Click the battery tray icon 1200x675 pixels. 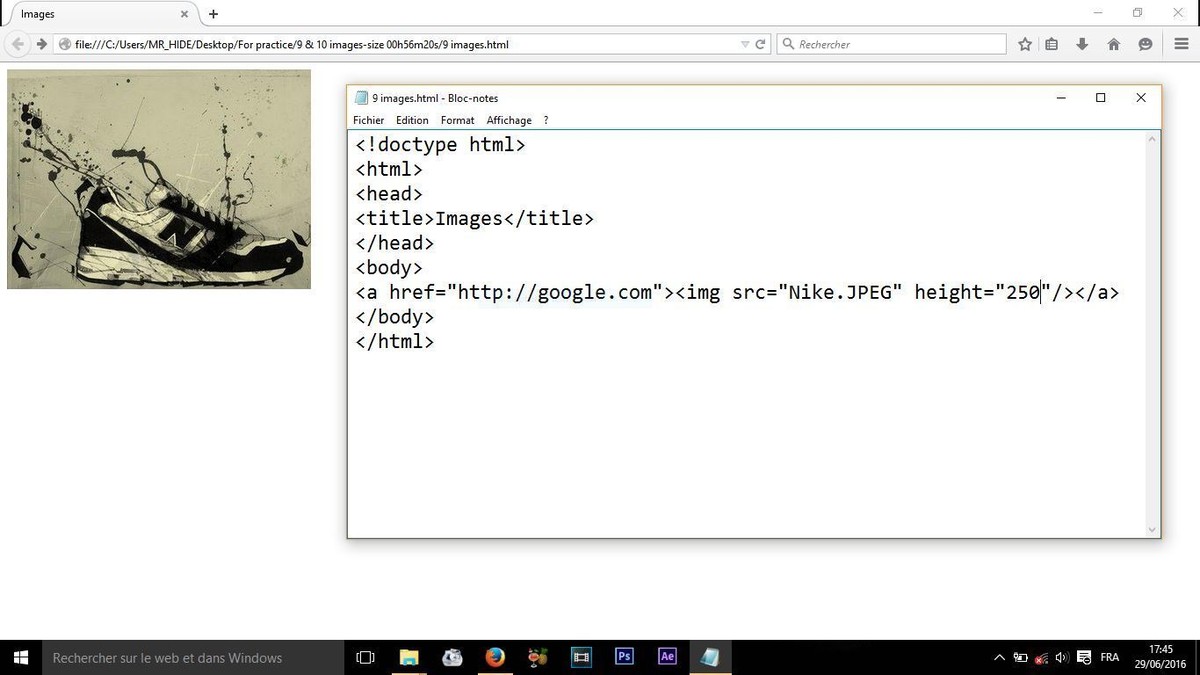click(x=1020, y=657)
